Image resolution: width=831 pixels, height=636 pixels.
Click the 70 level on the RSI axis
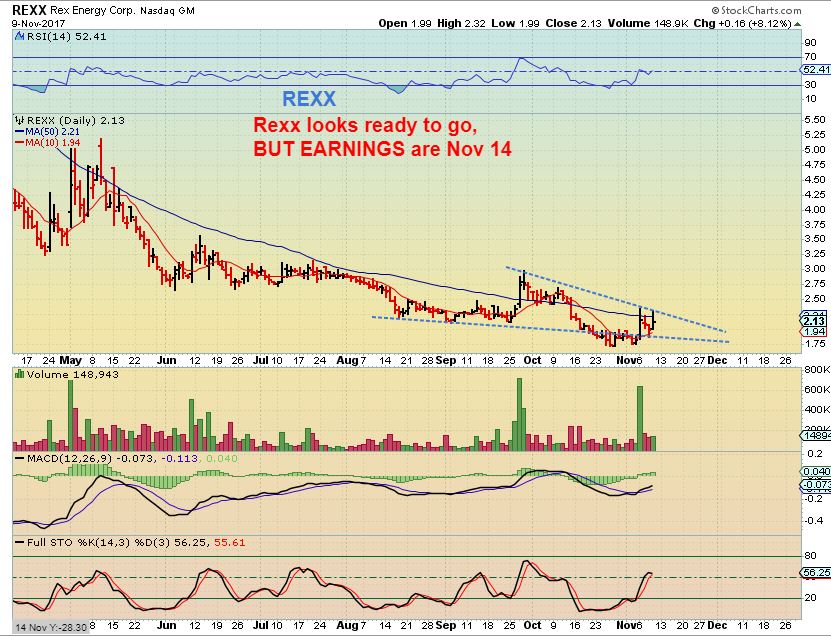point(810,57)
